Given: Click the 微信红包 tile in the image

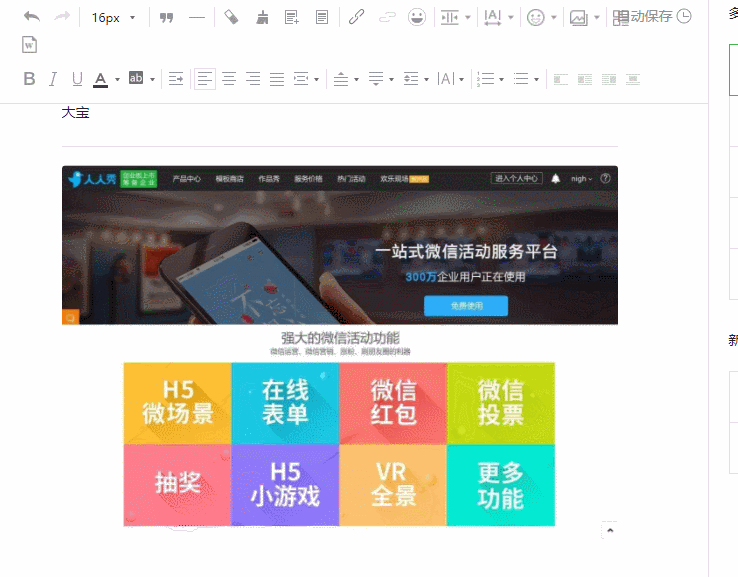Looking at the screenshot, I should 393,403.
